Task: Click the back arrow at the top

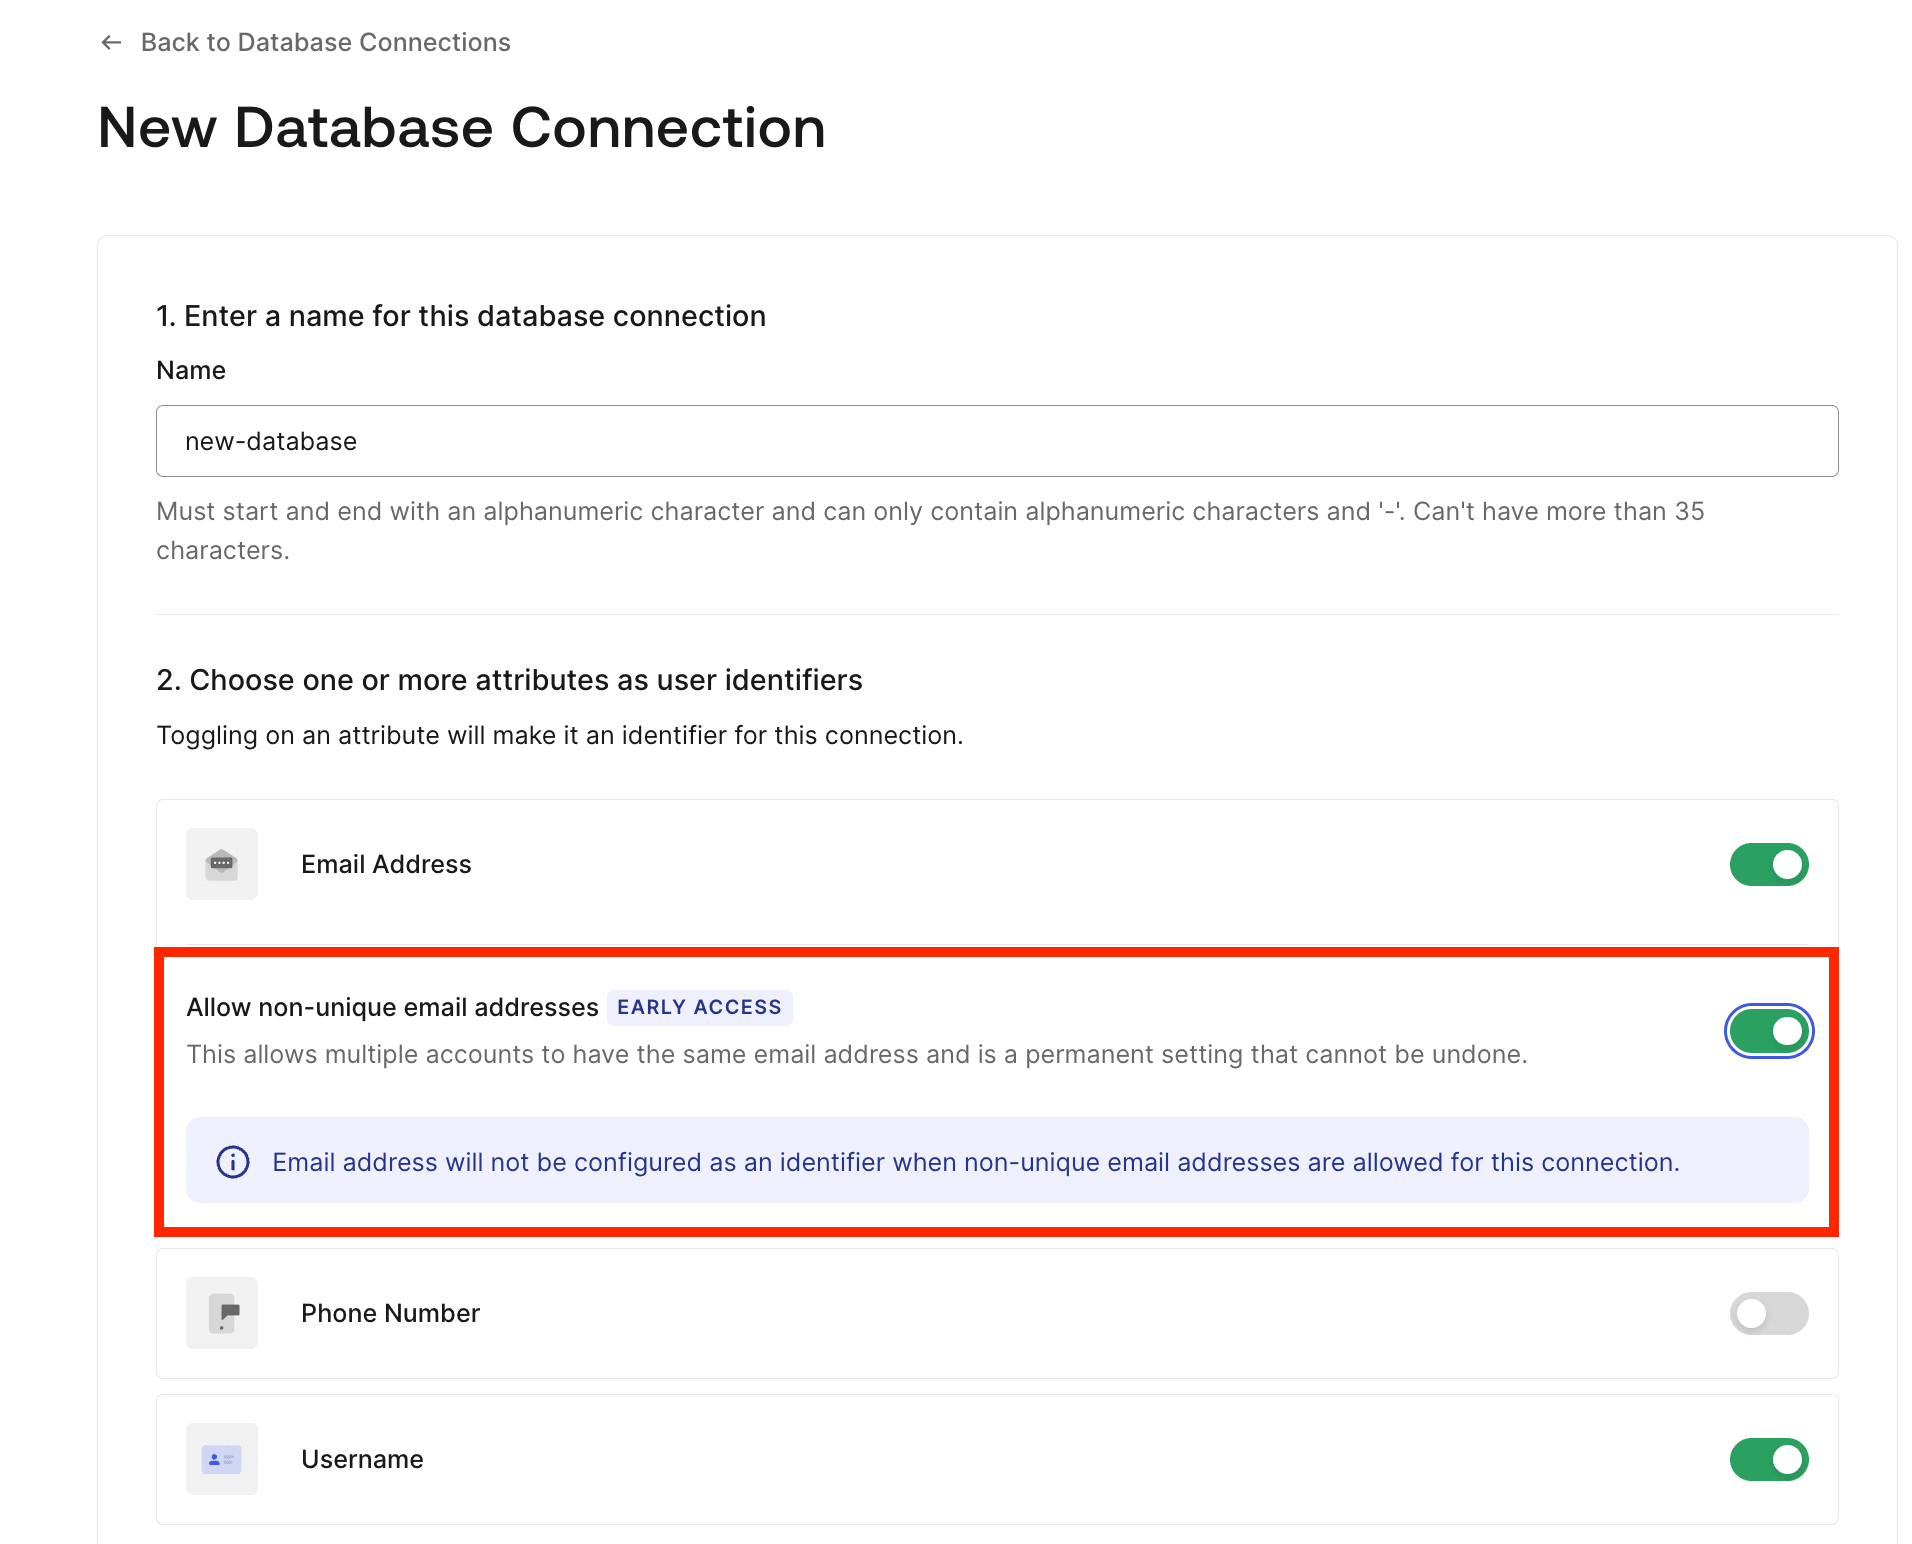Action: [x=112, y=42]
